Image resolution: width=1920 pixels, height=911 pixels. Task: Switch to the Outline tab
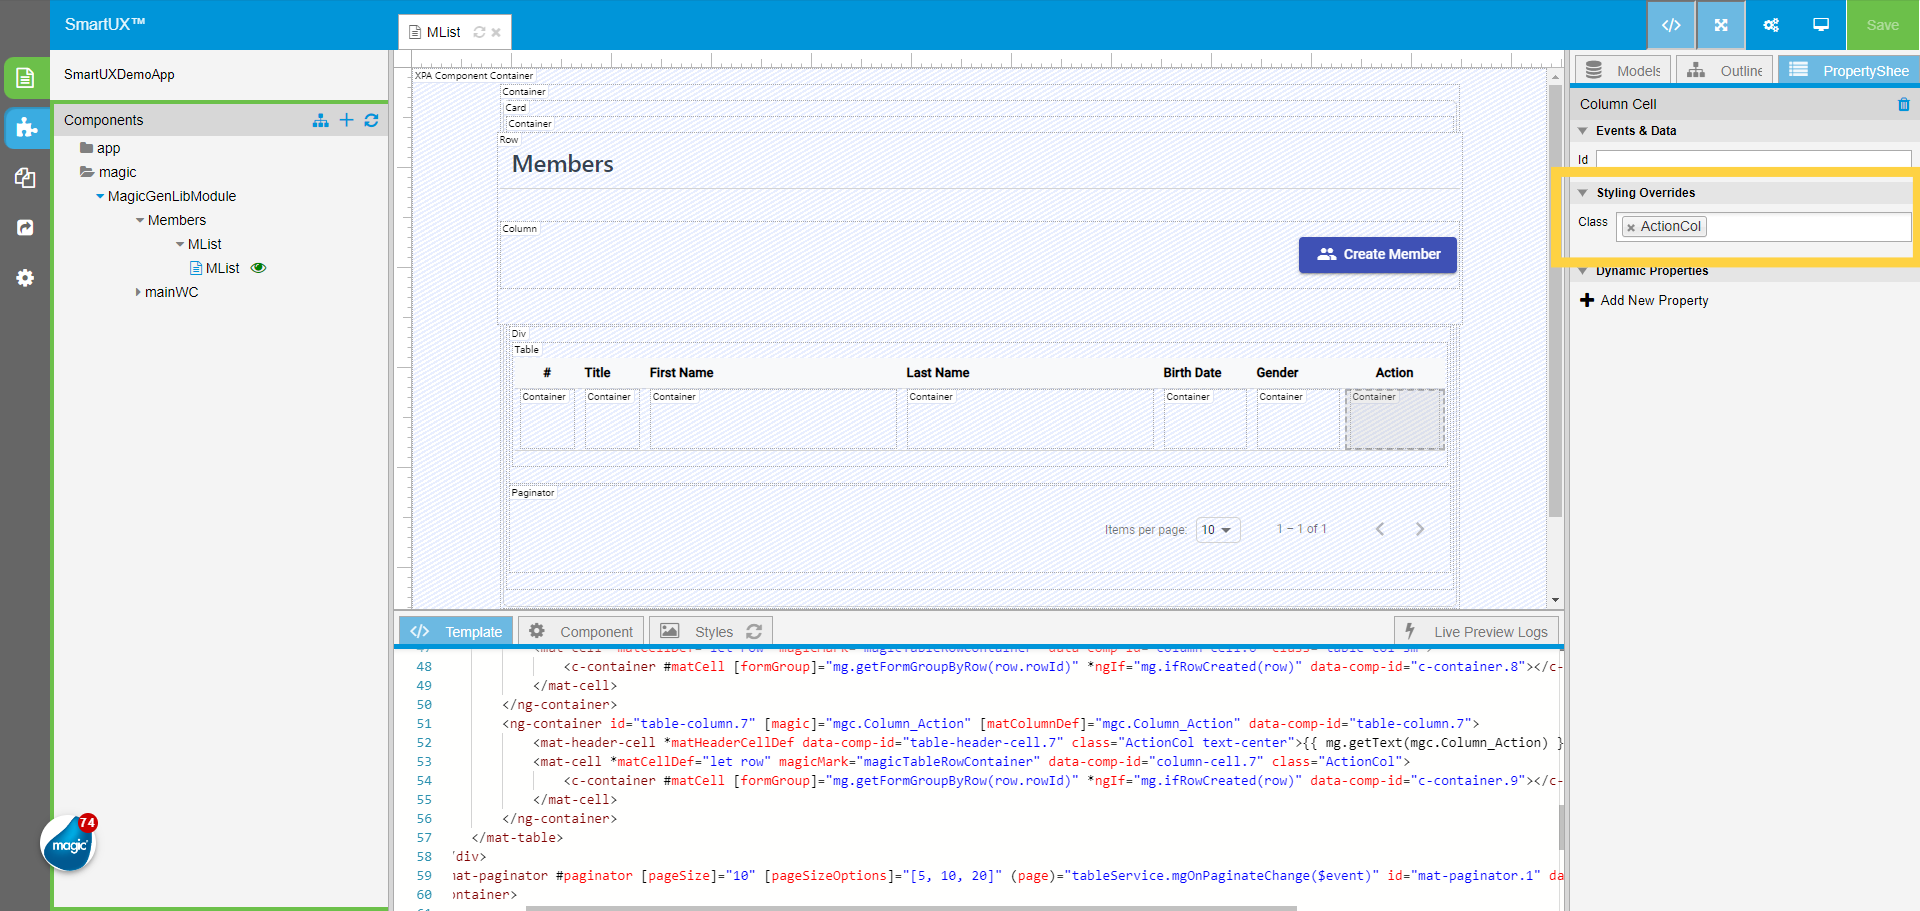[x=1725, y=71]
